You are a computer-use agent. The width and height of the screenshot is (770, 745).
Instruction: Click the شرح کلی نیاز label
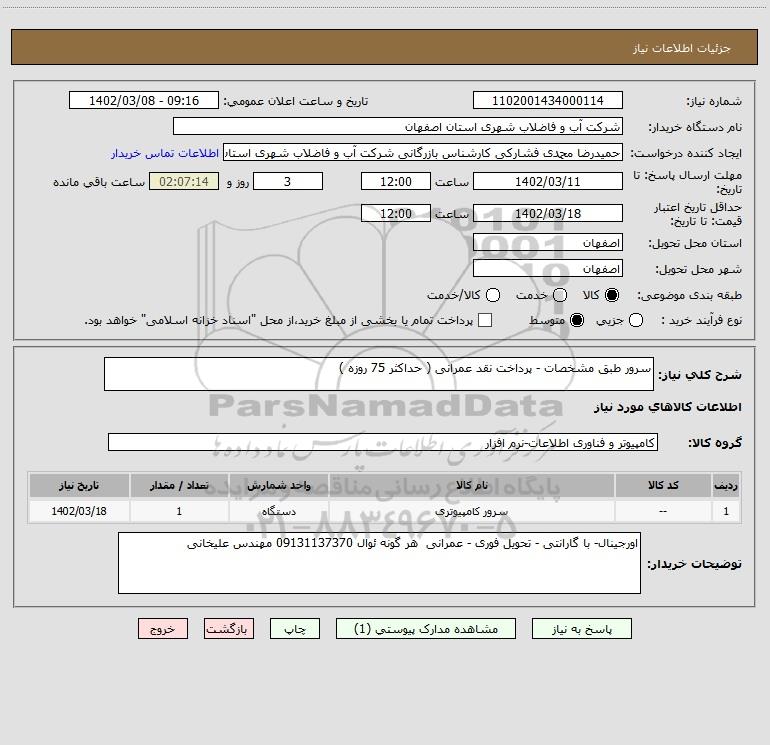(x=700, y=375)
